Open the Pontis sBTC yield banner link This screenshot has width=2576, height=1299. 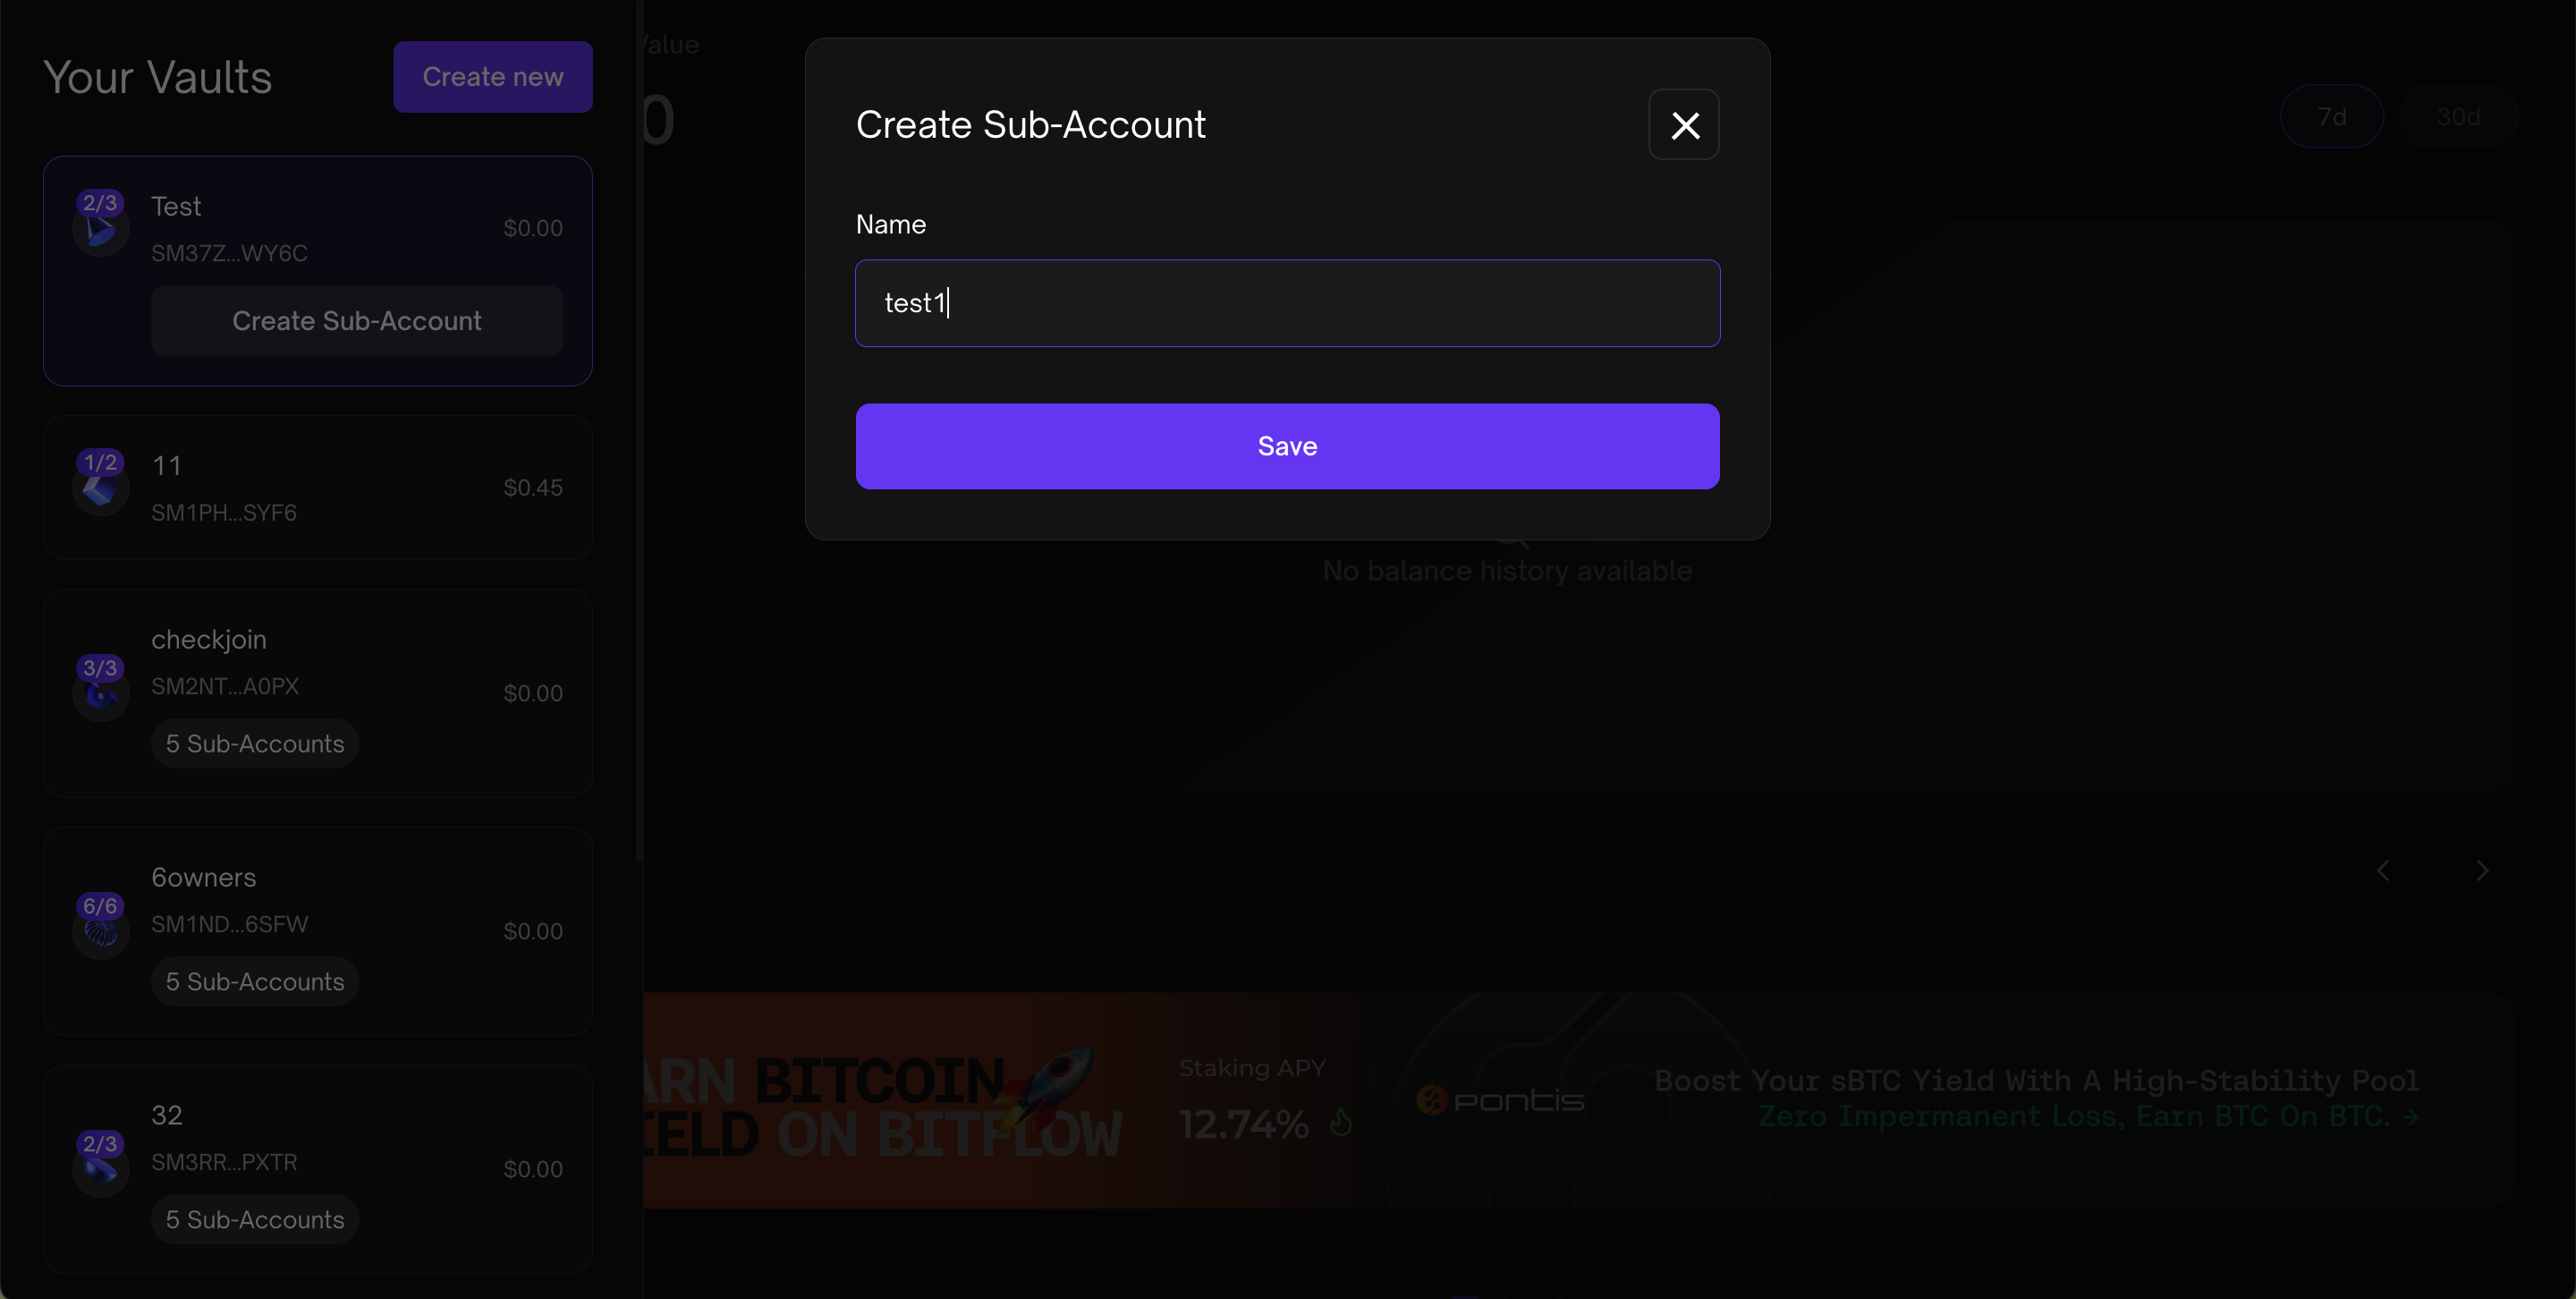[x=2036, y=1099]
